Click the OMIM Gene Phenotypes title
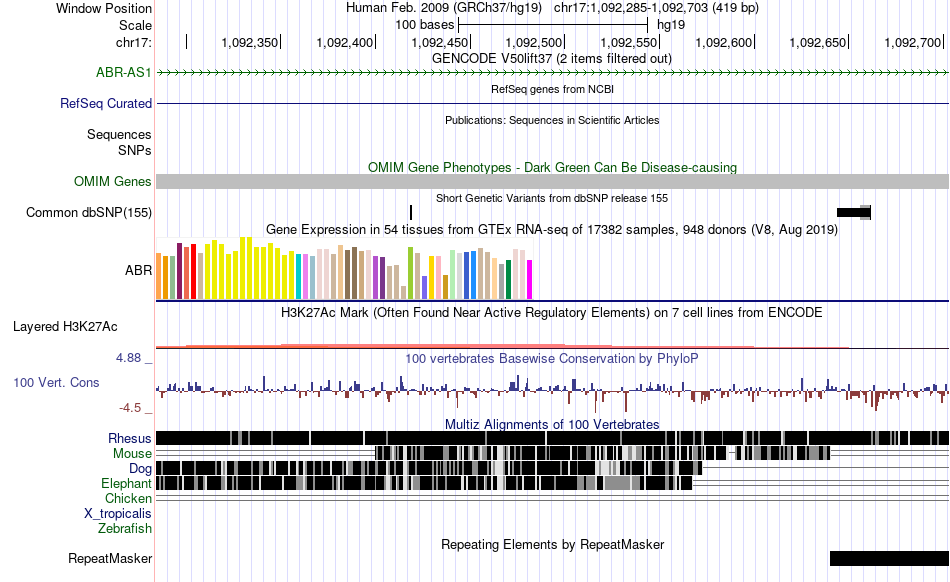 [x=553, y=168]
